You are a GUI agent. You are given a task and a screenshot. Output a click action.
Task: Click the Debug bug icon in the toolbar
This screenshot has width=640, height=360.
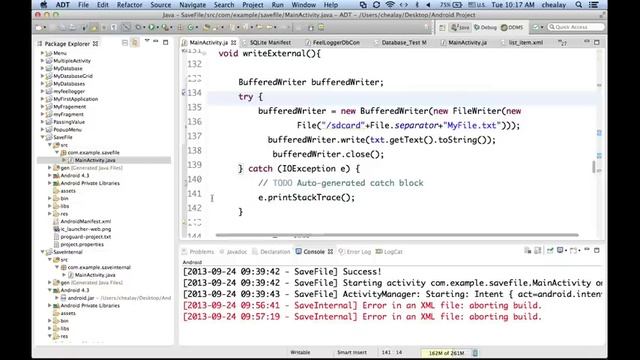click(x=139, y=27)
